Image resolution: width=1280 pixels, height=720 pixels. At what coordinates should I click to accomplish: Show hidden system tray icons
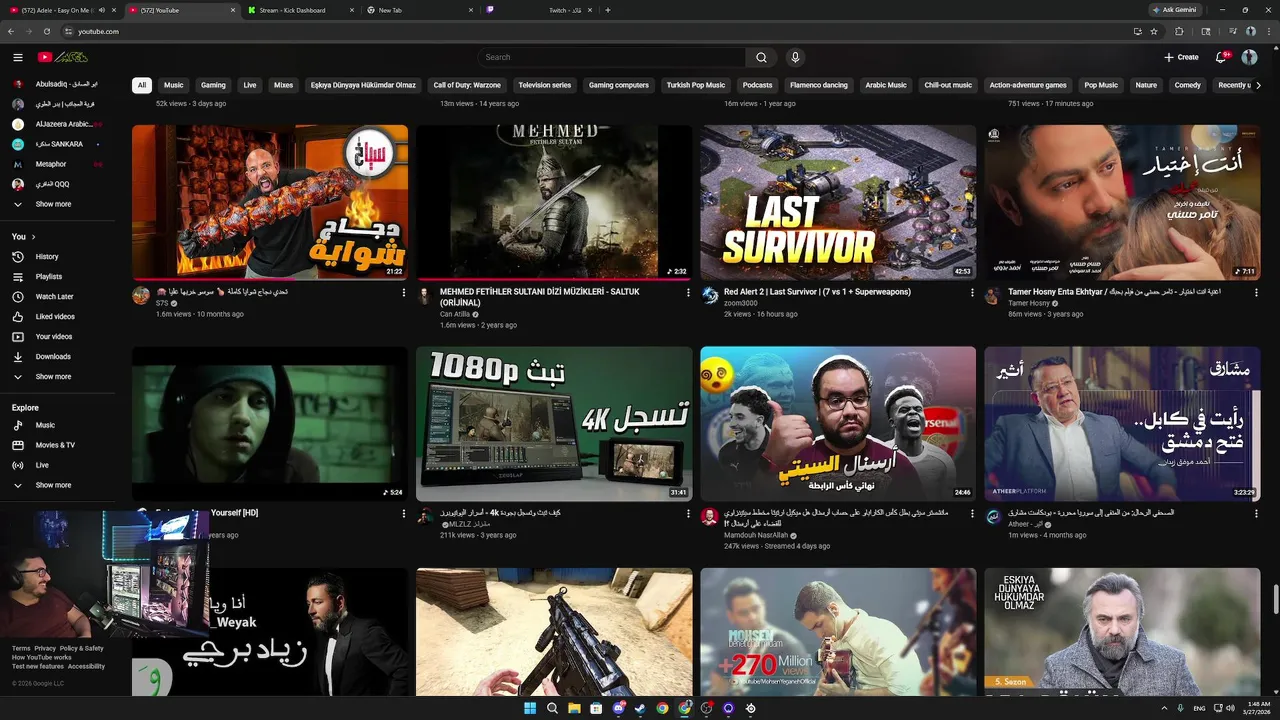[x=1164, y=708]
